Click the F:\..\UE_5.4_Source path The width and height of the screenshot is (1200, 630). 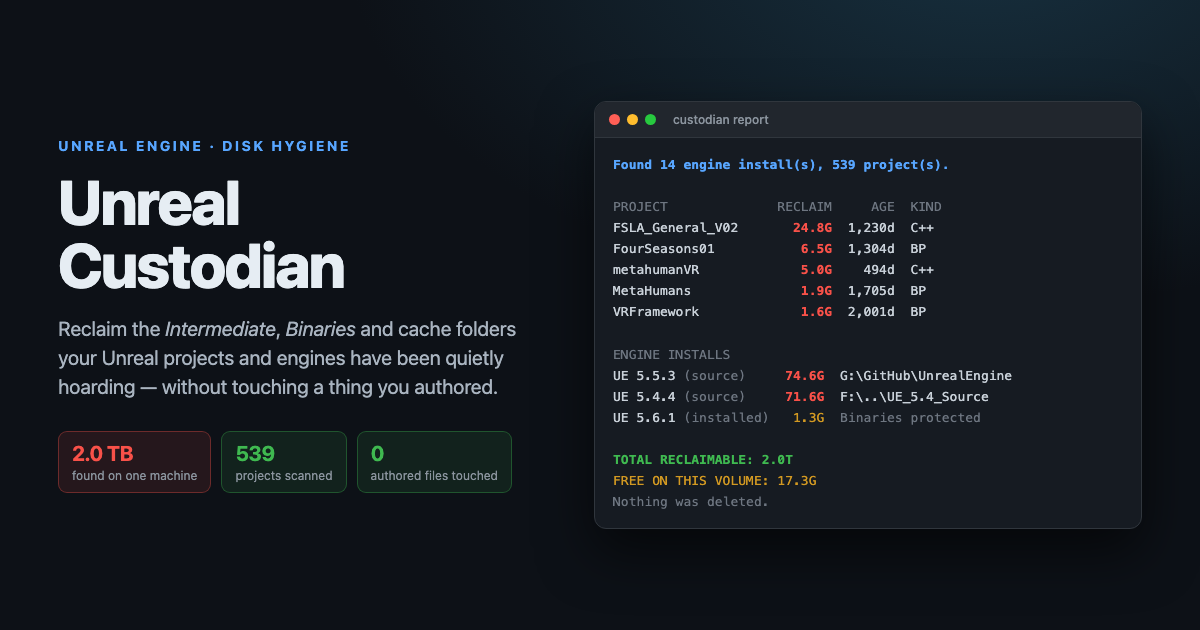[x=914, y=397]
